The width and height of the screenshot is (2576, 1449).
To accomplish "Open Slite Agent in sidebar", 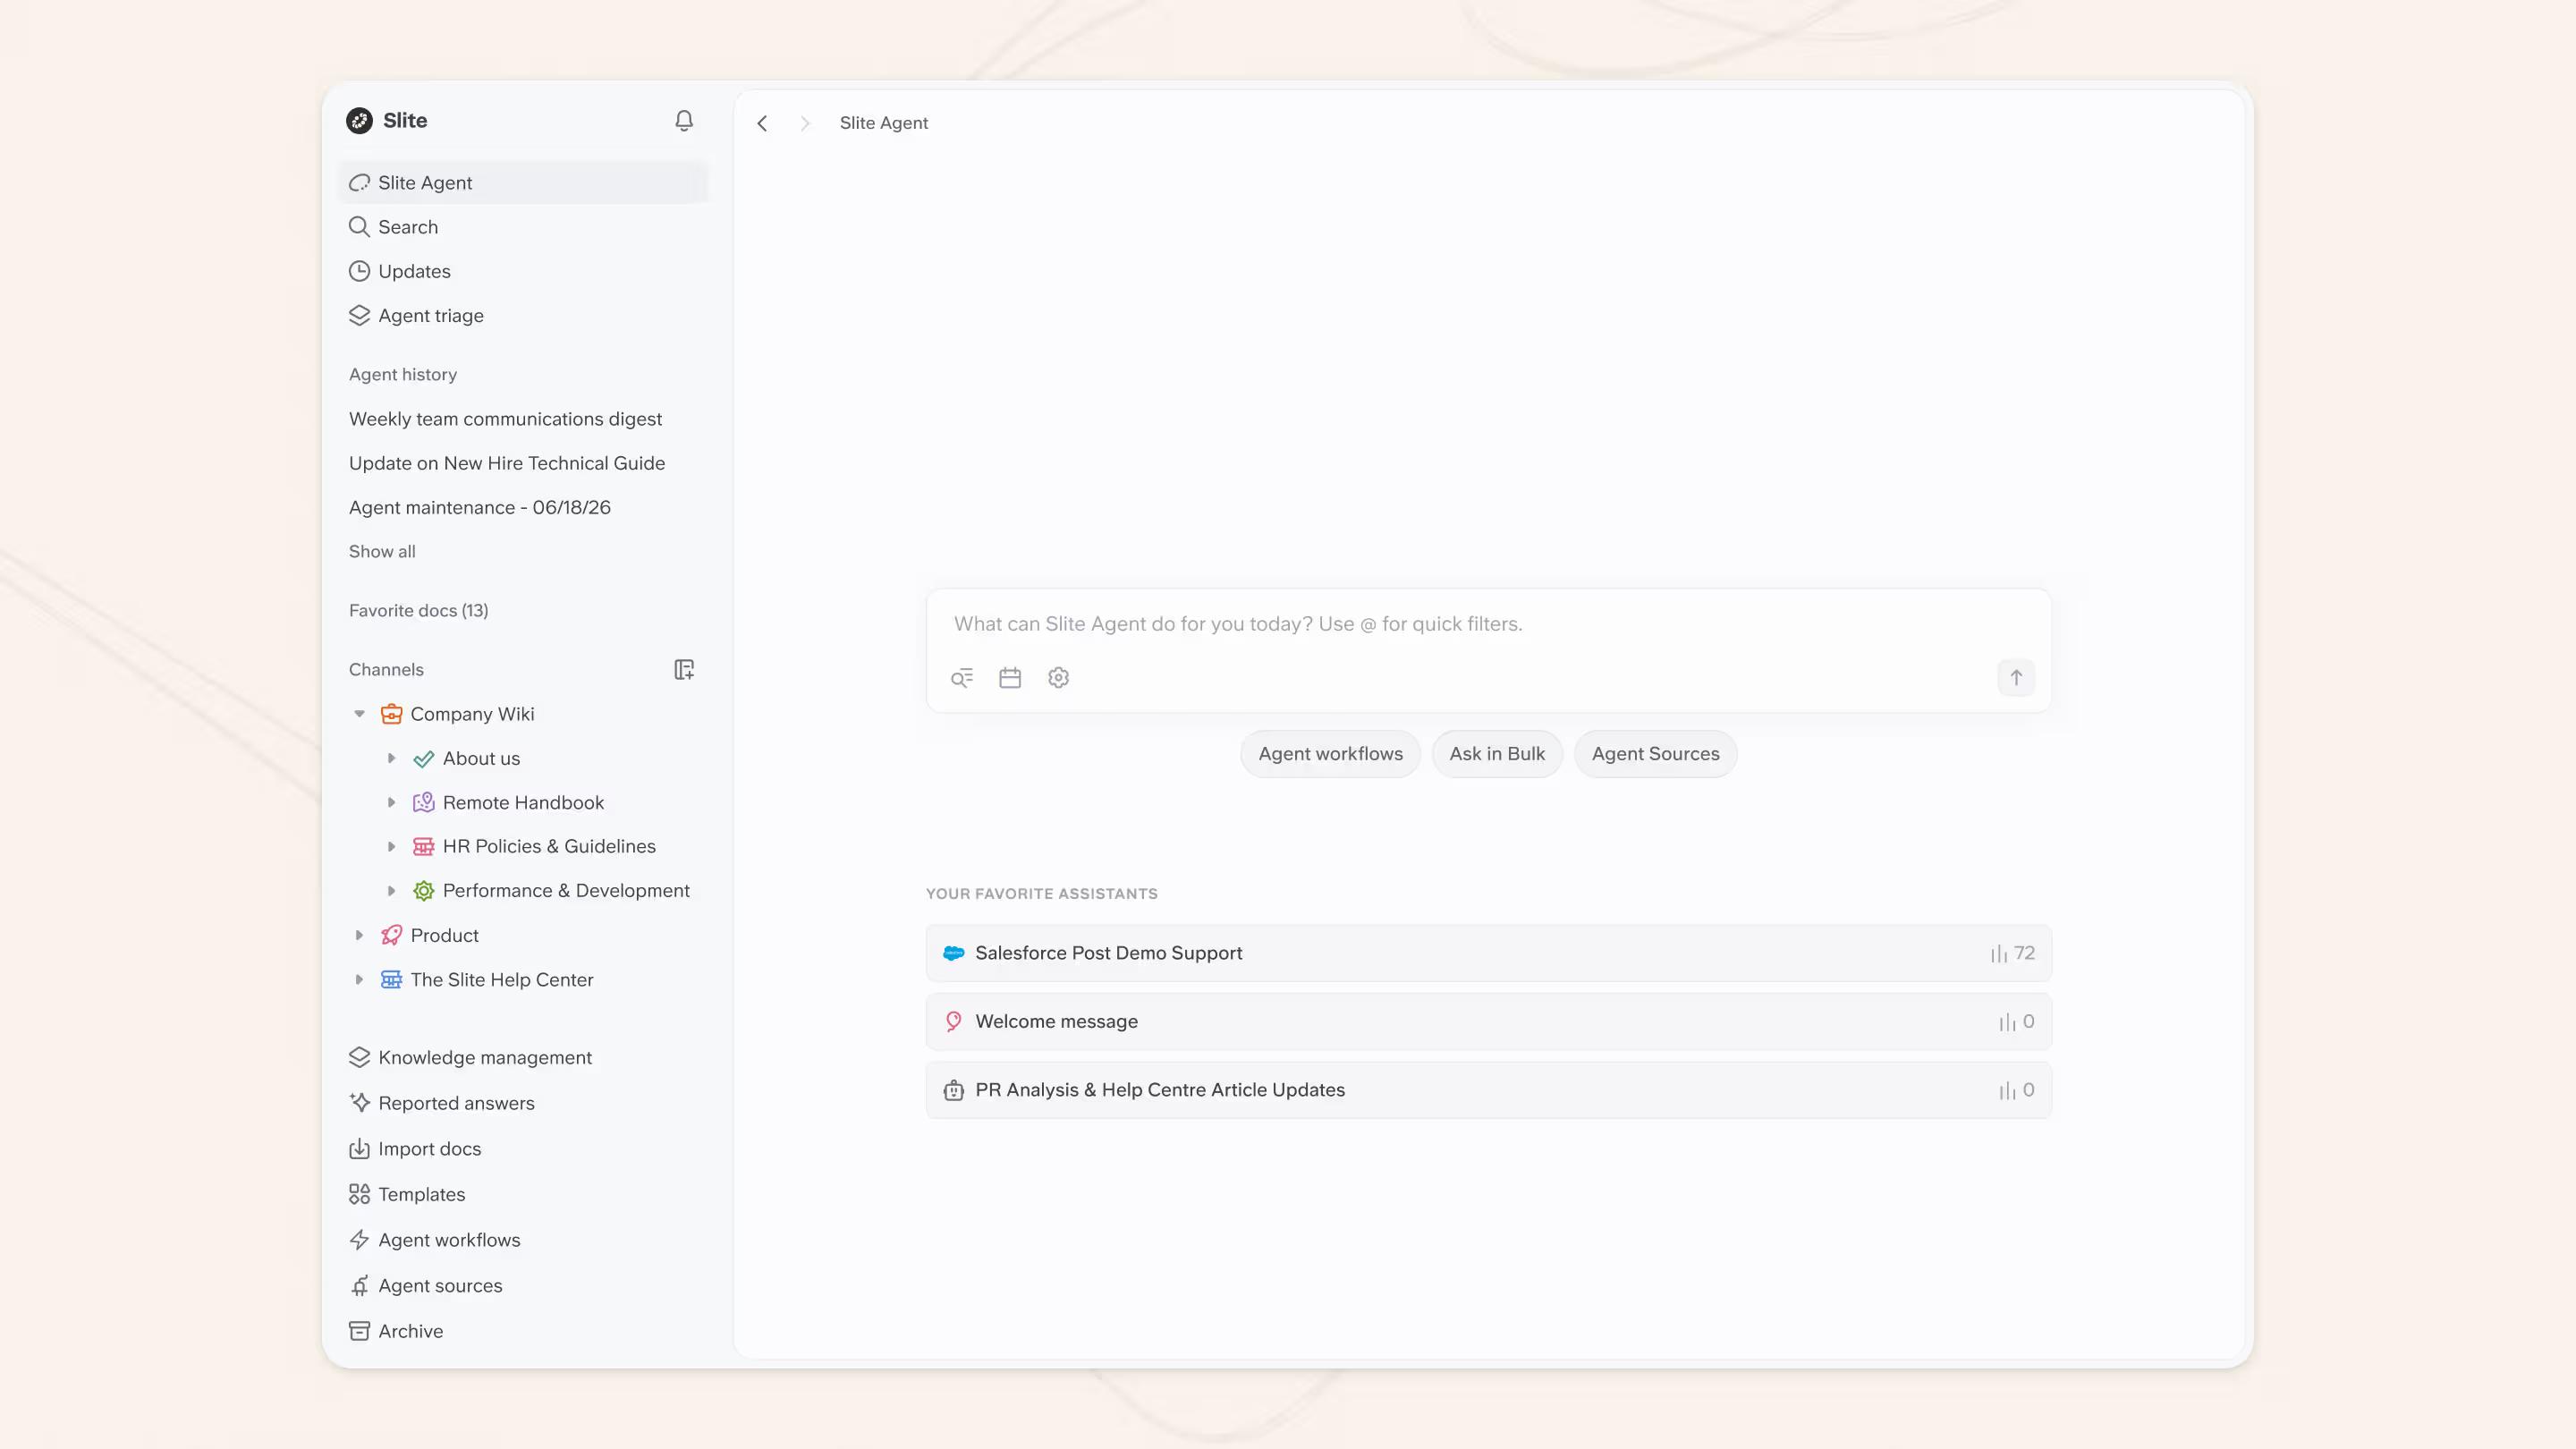I will pos(524,183).
